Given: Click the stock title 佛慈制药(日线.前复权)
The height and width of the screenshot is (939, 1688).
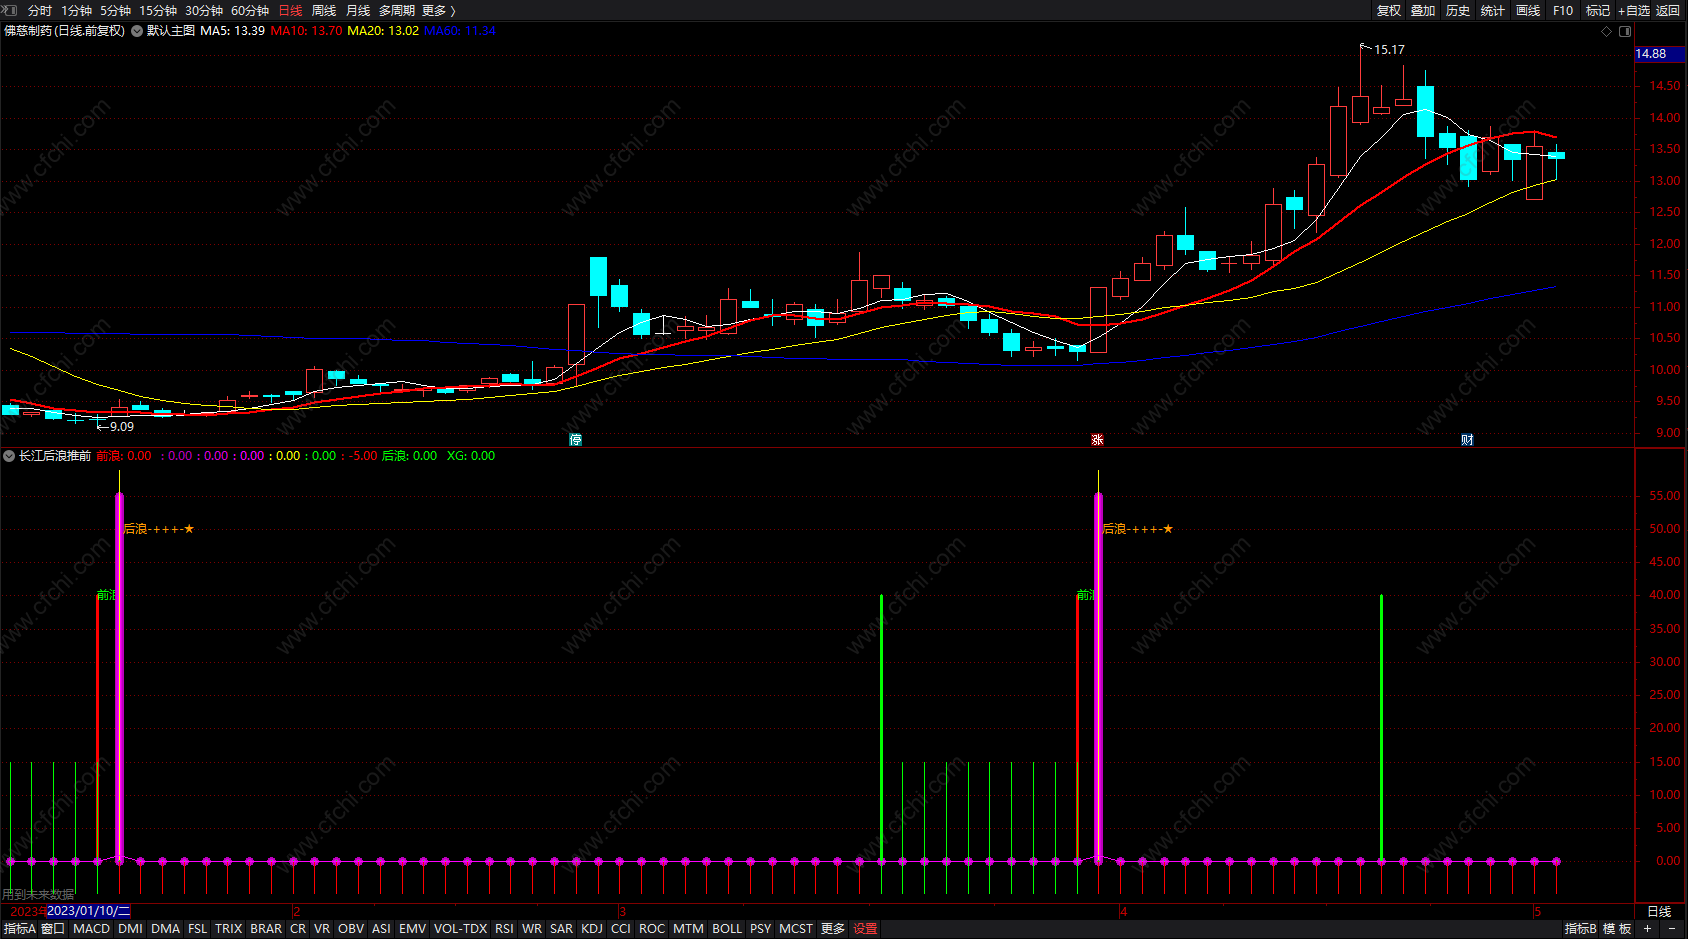Looking at the screenshot, I should [x=65, y=31].
